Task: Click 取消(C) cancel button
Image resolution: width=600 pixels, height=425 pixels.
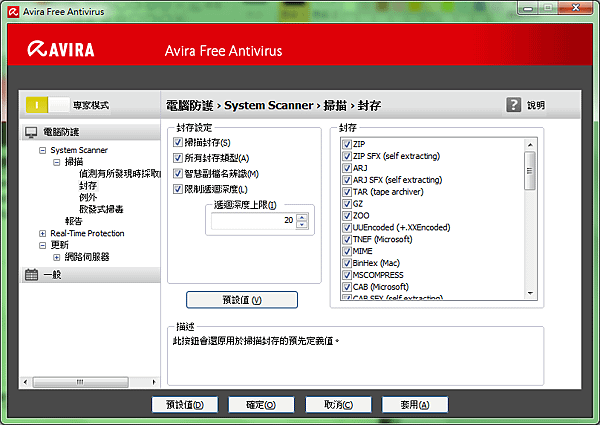Action: 338,405
